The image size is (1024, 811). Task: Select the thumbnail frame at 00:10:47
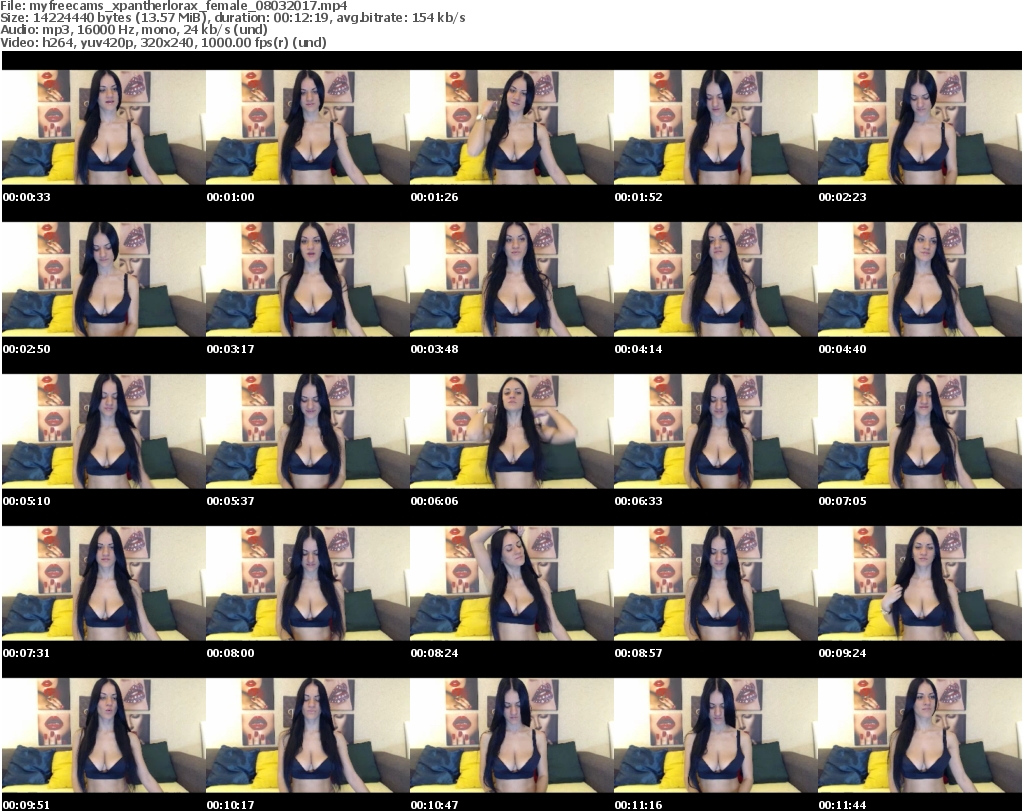coord(511,736)
